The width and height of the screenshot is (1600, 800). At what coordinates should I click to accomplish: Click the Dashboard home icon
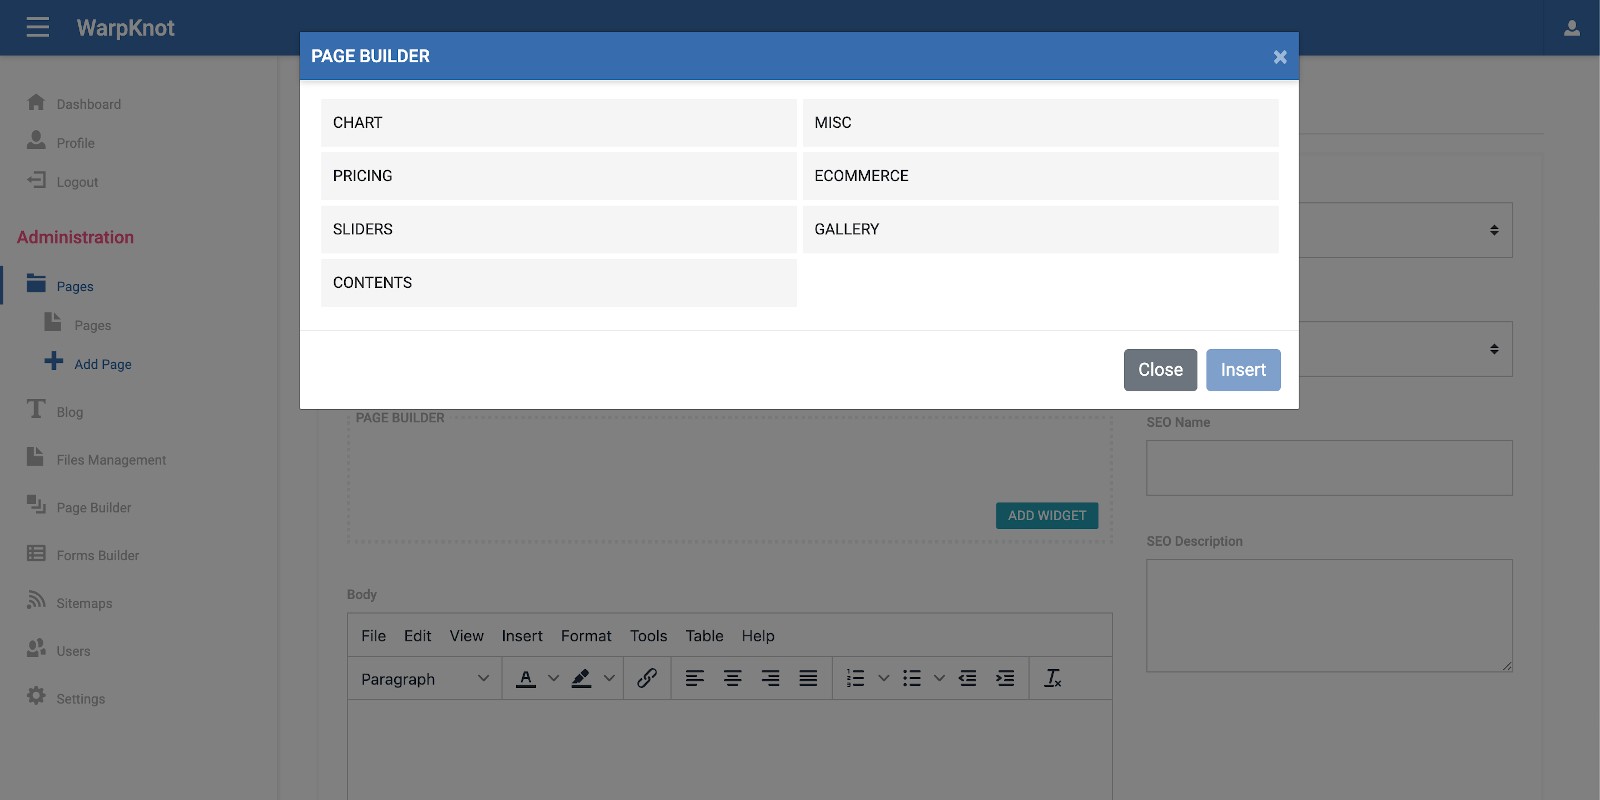pos(36,102)
